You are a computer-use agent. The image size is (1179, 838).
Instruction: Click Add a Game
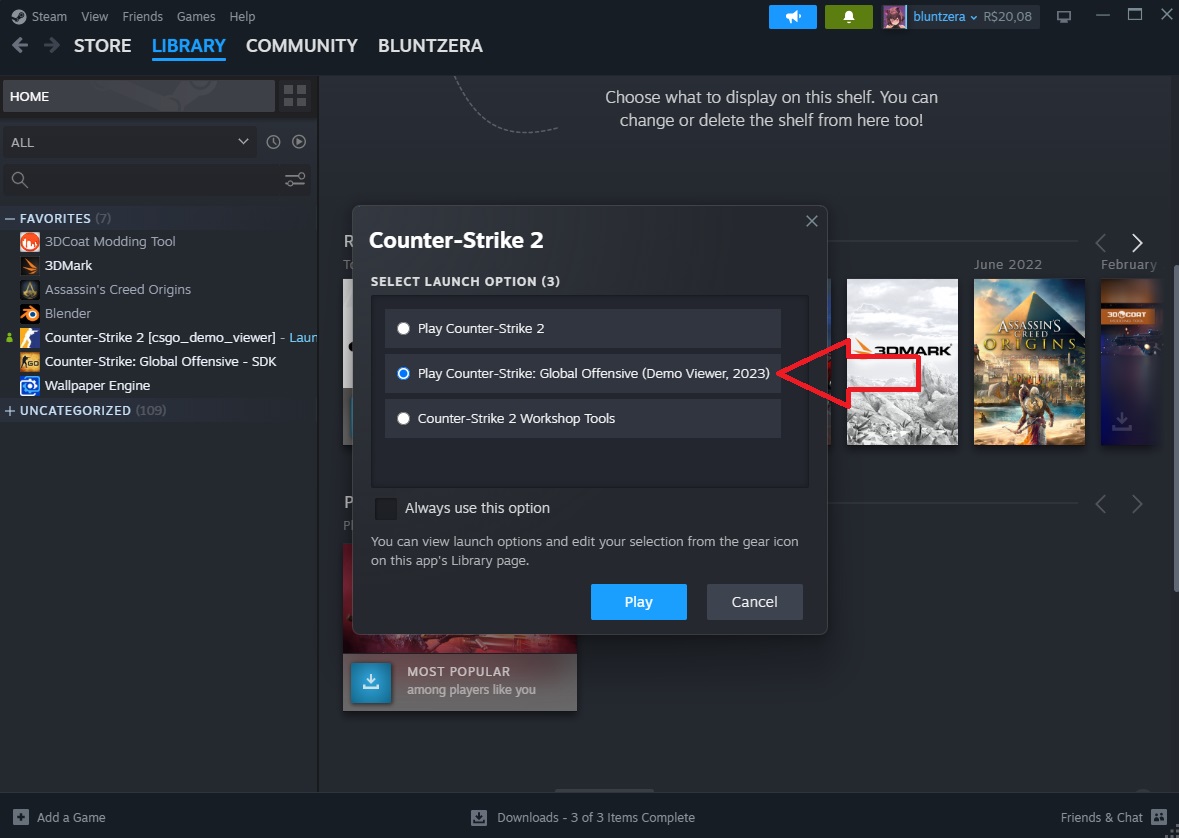click(59, 818)
